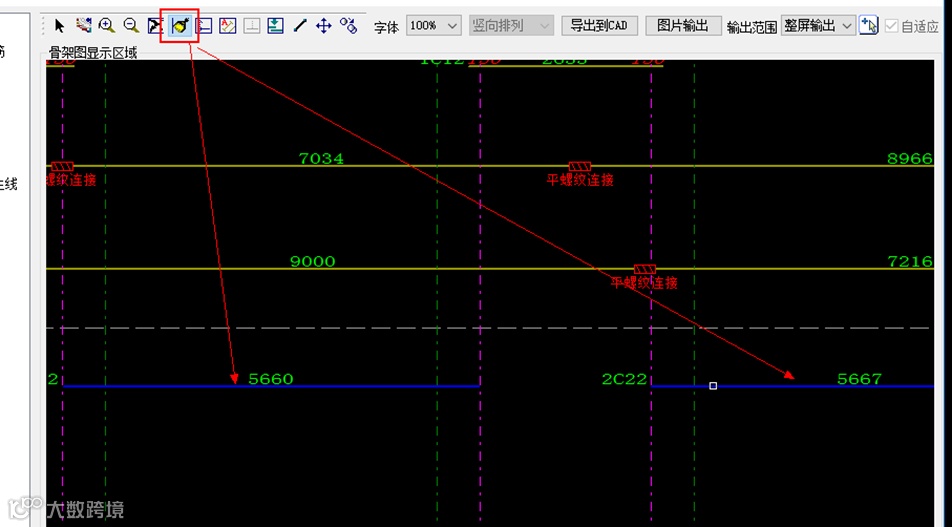
Task: Click the letter A annotation edit icon
Action: [228, 26]
